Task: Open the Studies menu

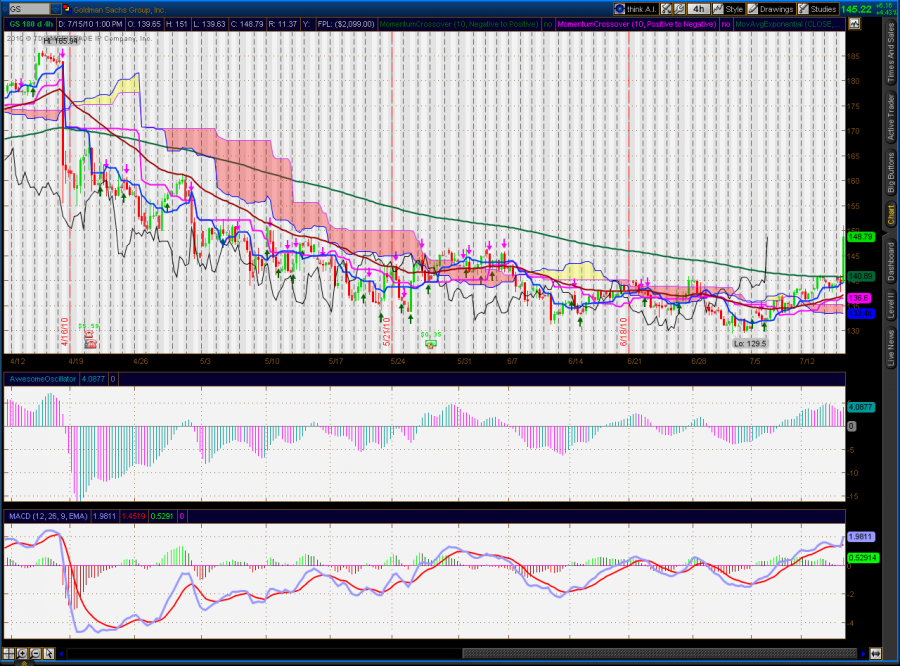Action: tap(817, 9)
